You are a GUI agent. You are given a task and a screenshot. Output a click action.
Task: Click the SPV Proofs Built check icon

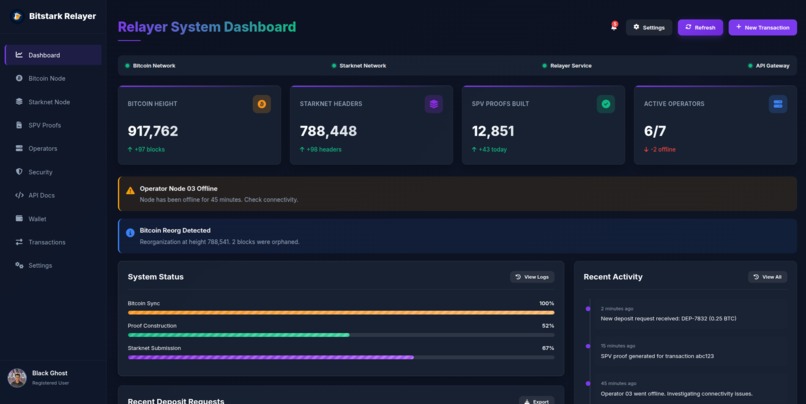click(x=606, y=104)
